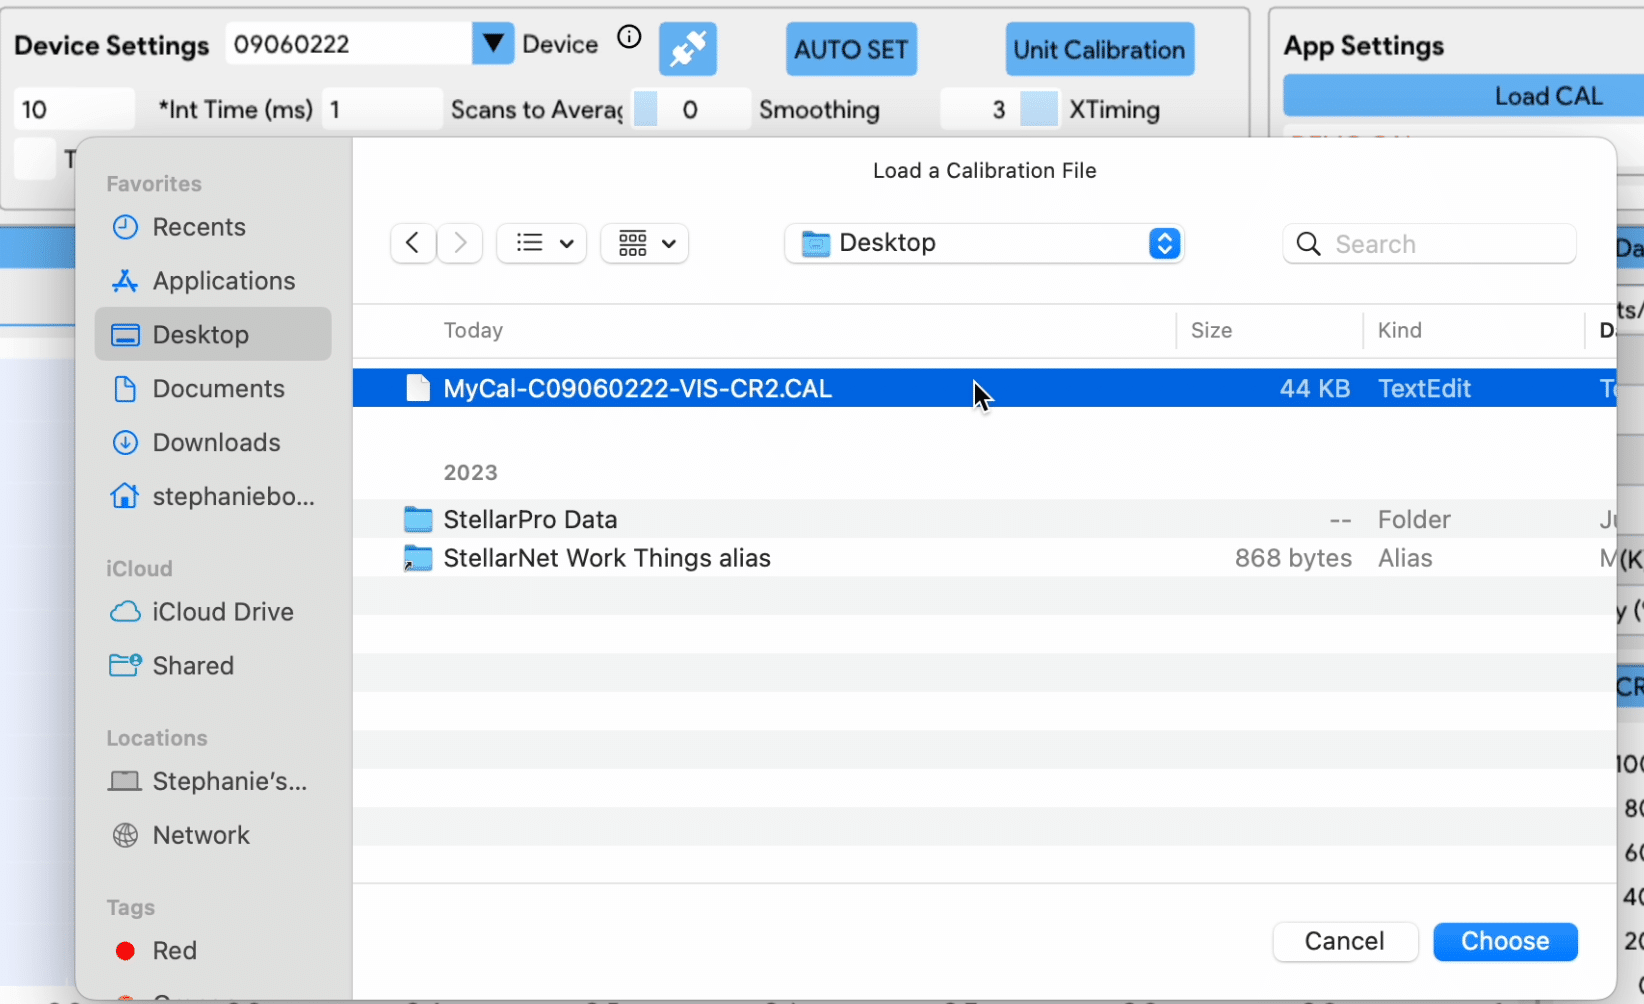Click the Recents clock icon in sidebar

coord(125,227)
